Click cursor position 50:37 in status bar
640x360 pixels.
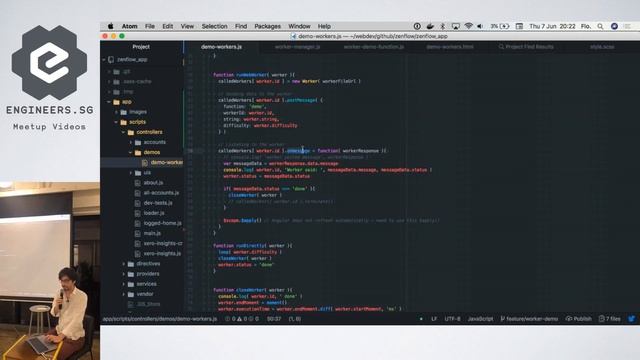coord(274,319)
